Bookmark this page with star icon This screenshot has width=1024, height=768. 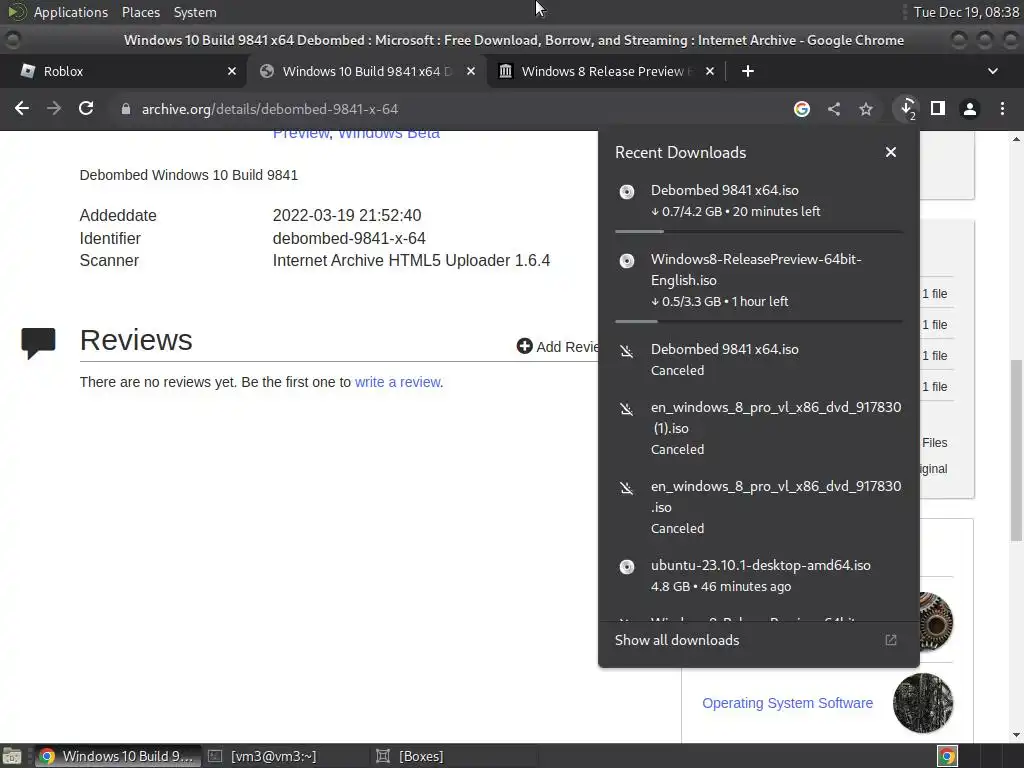pyautogui.click(x=866, y=109)
